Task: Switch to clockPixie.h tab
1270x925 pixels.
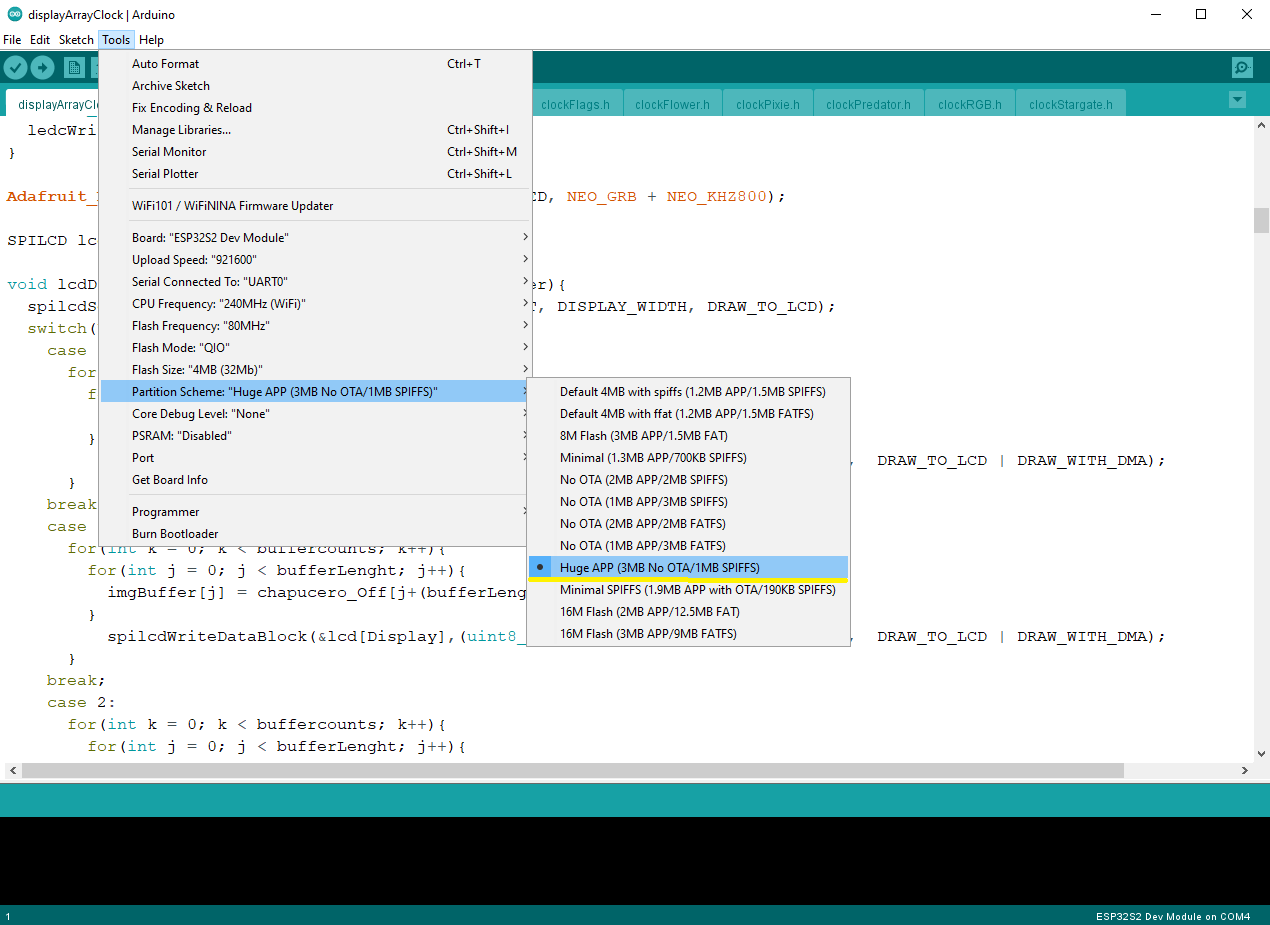Action: tap(768, 104)
